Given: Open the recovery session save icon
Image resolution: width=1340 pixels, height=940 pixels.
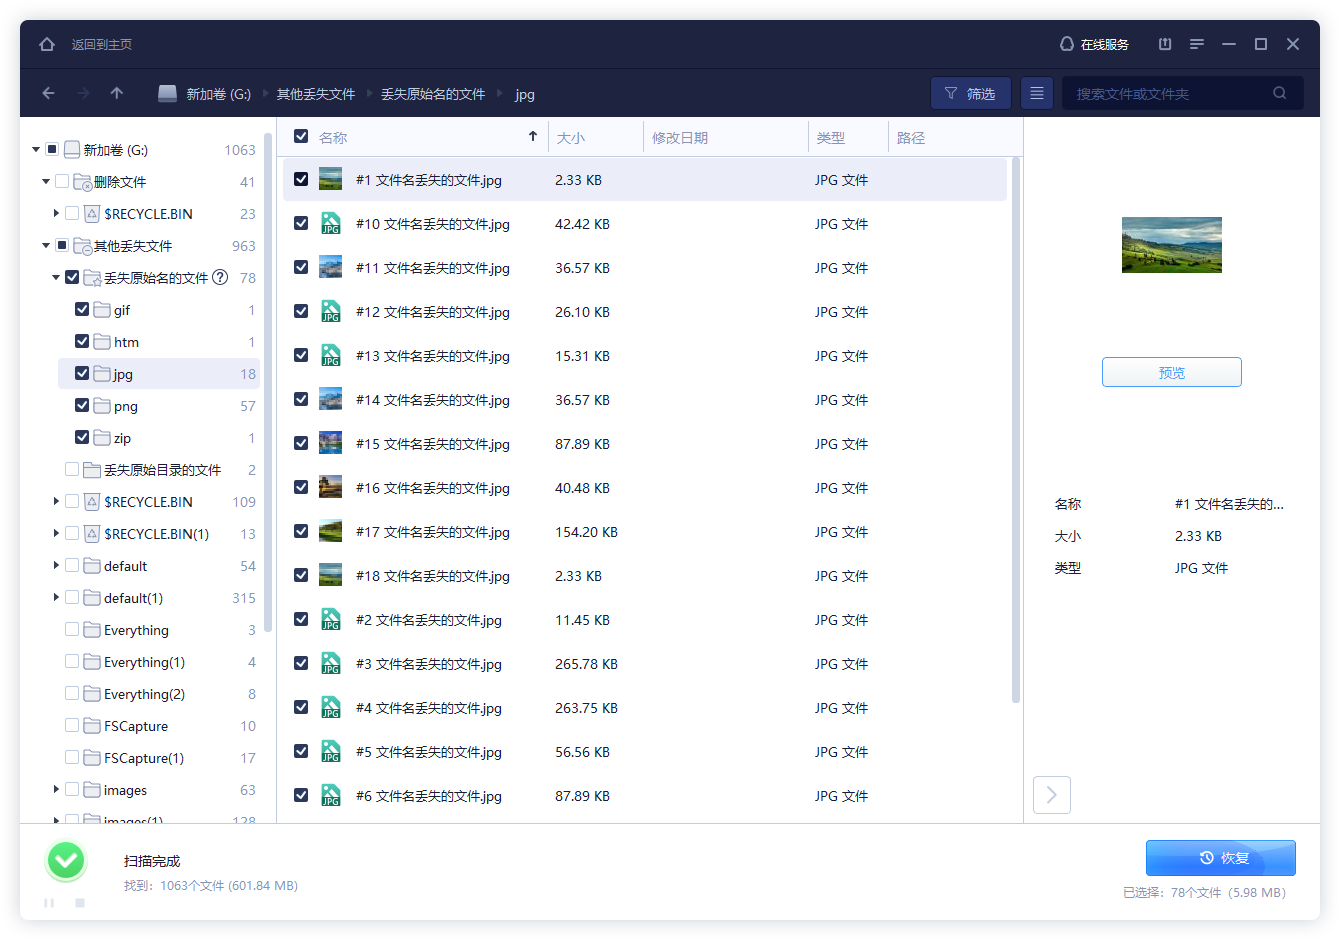Looking at the screenshot, I should pyautogui.click(x=1164, y=44).
